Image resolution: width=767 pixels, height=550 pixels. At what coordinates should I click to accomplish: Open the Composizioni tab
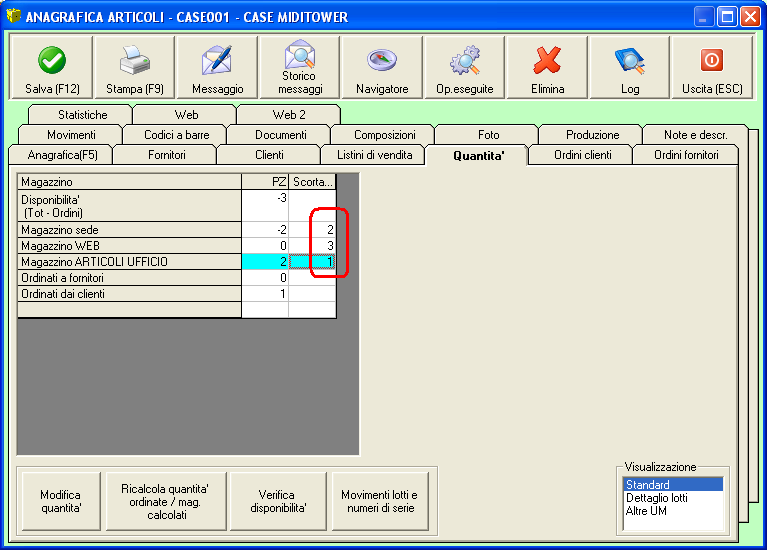(383, 135)
